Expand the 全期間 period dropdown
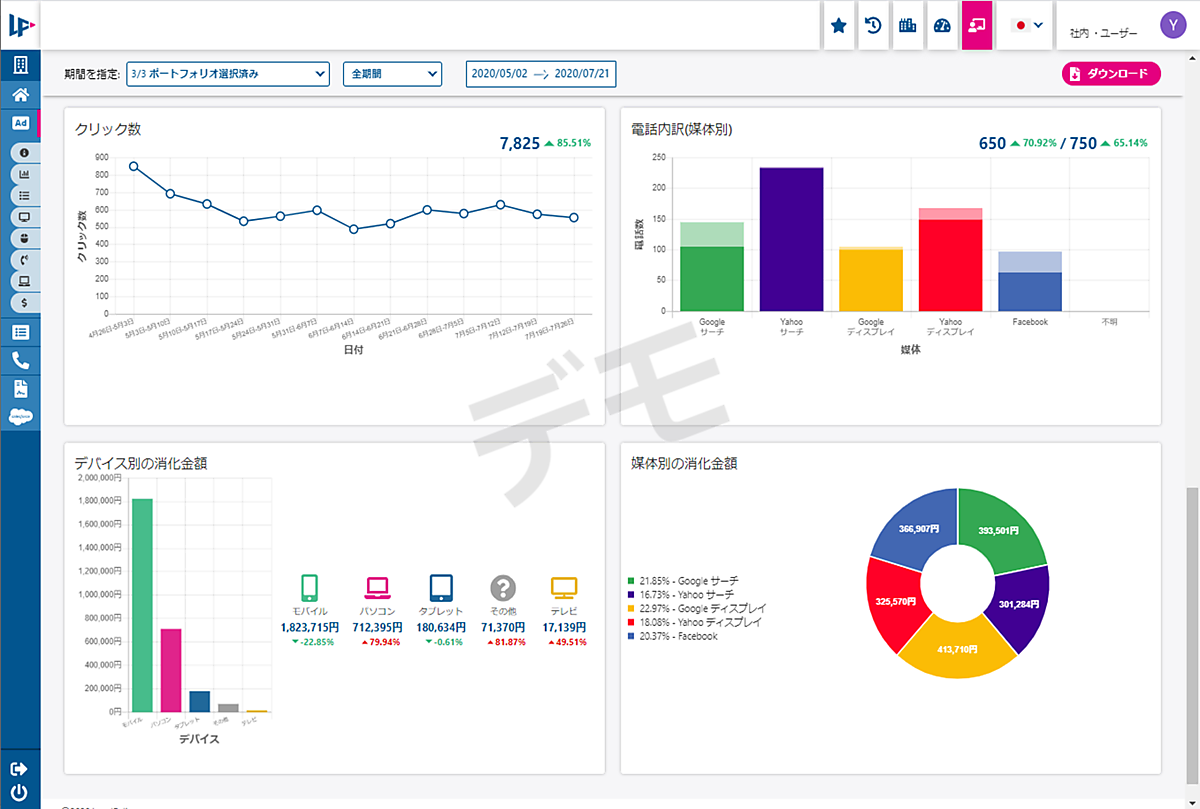The height and width of the screenshot is (809, 1200). click(x=392, y=74)
